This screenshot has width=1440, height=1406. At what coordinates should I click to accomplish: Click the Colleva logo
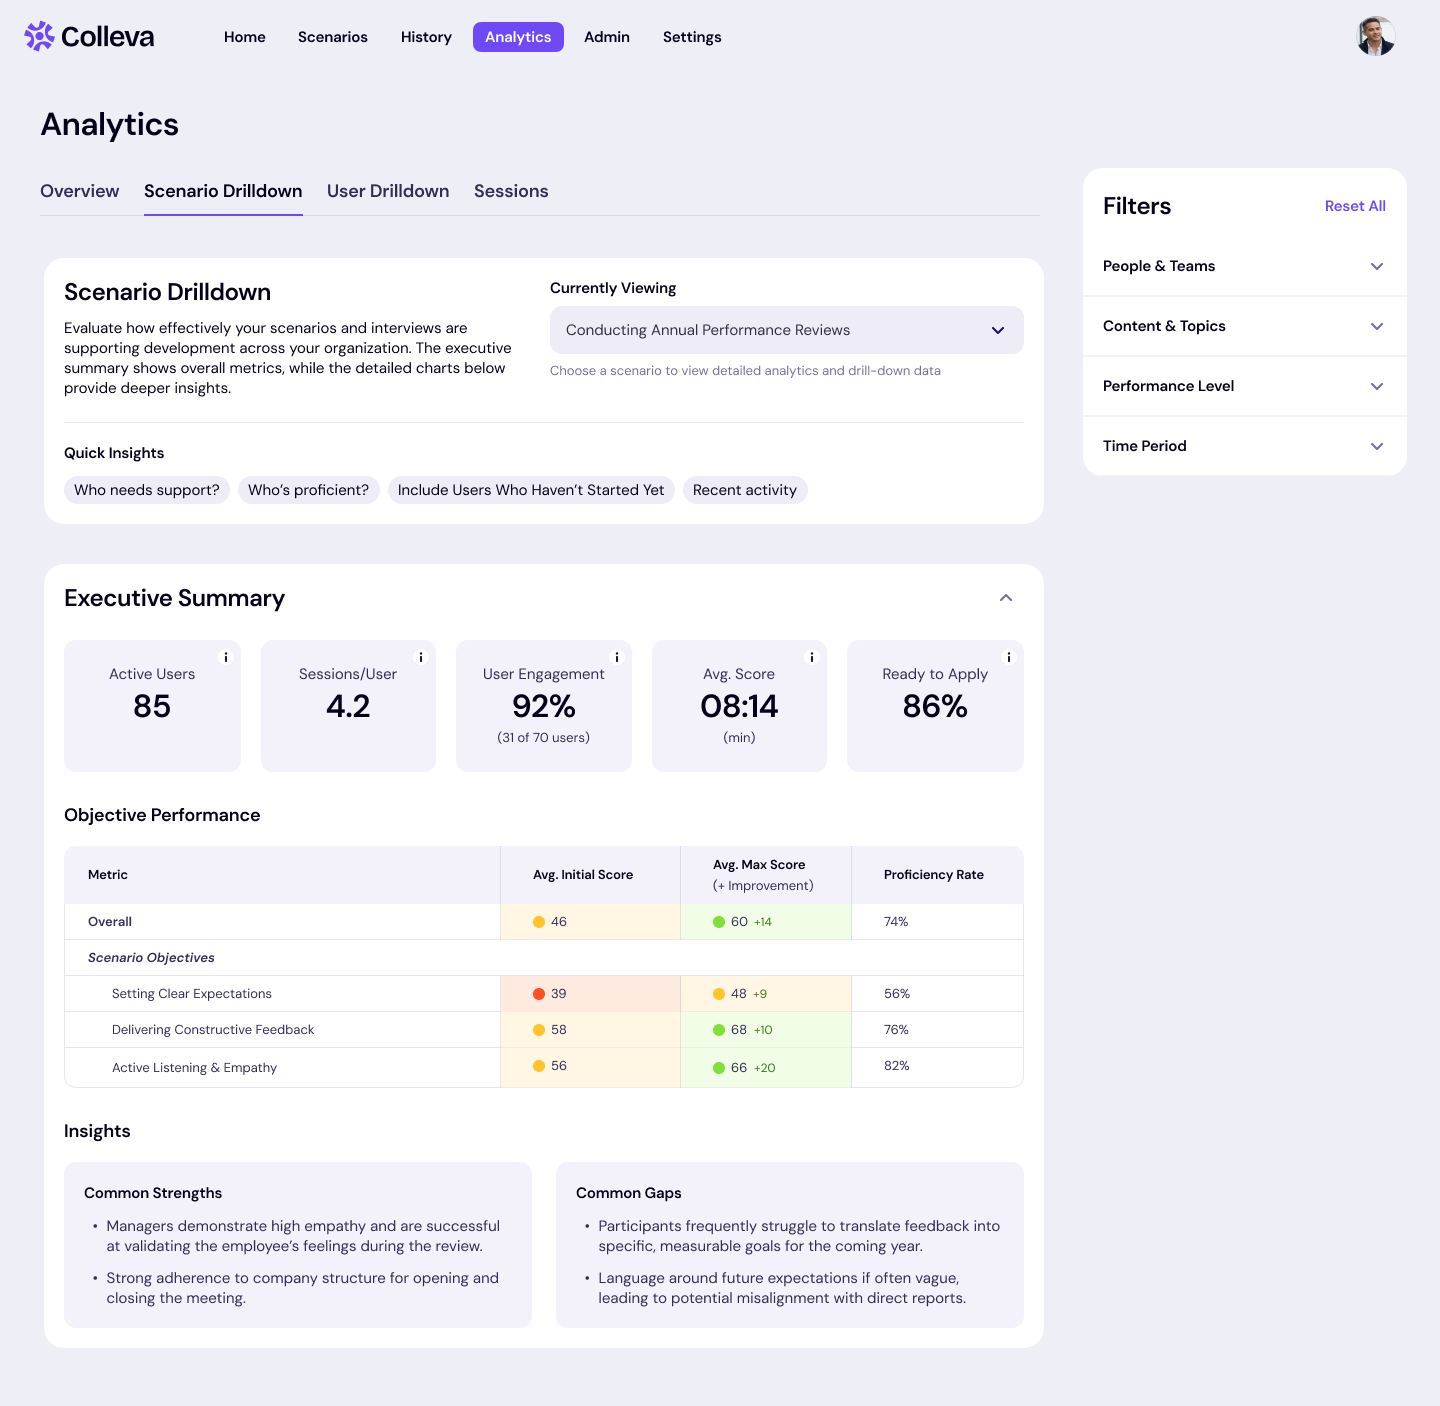pos(88,36)
